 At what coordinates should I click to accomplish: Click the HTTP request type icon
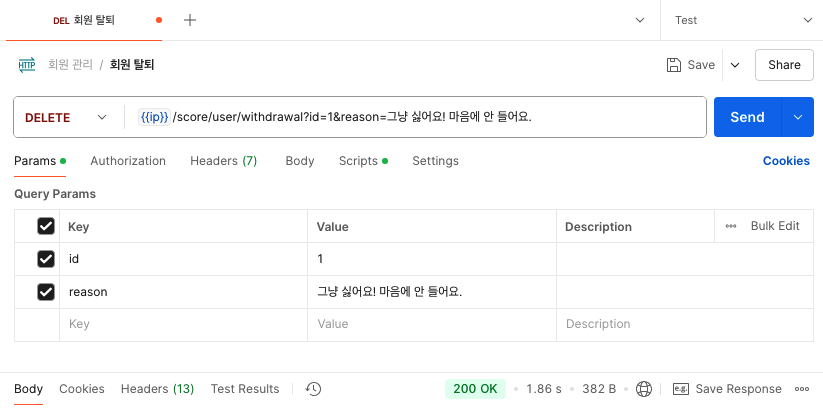coord(27,65)
